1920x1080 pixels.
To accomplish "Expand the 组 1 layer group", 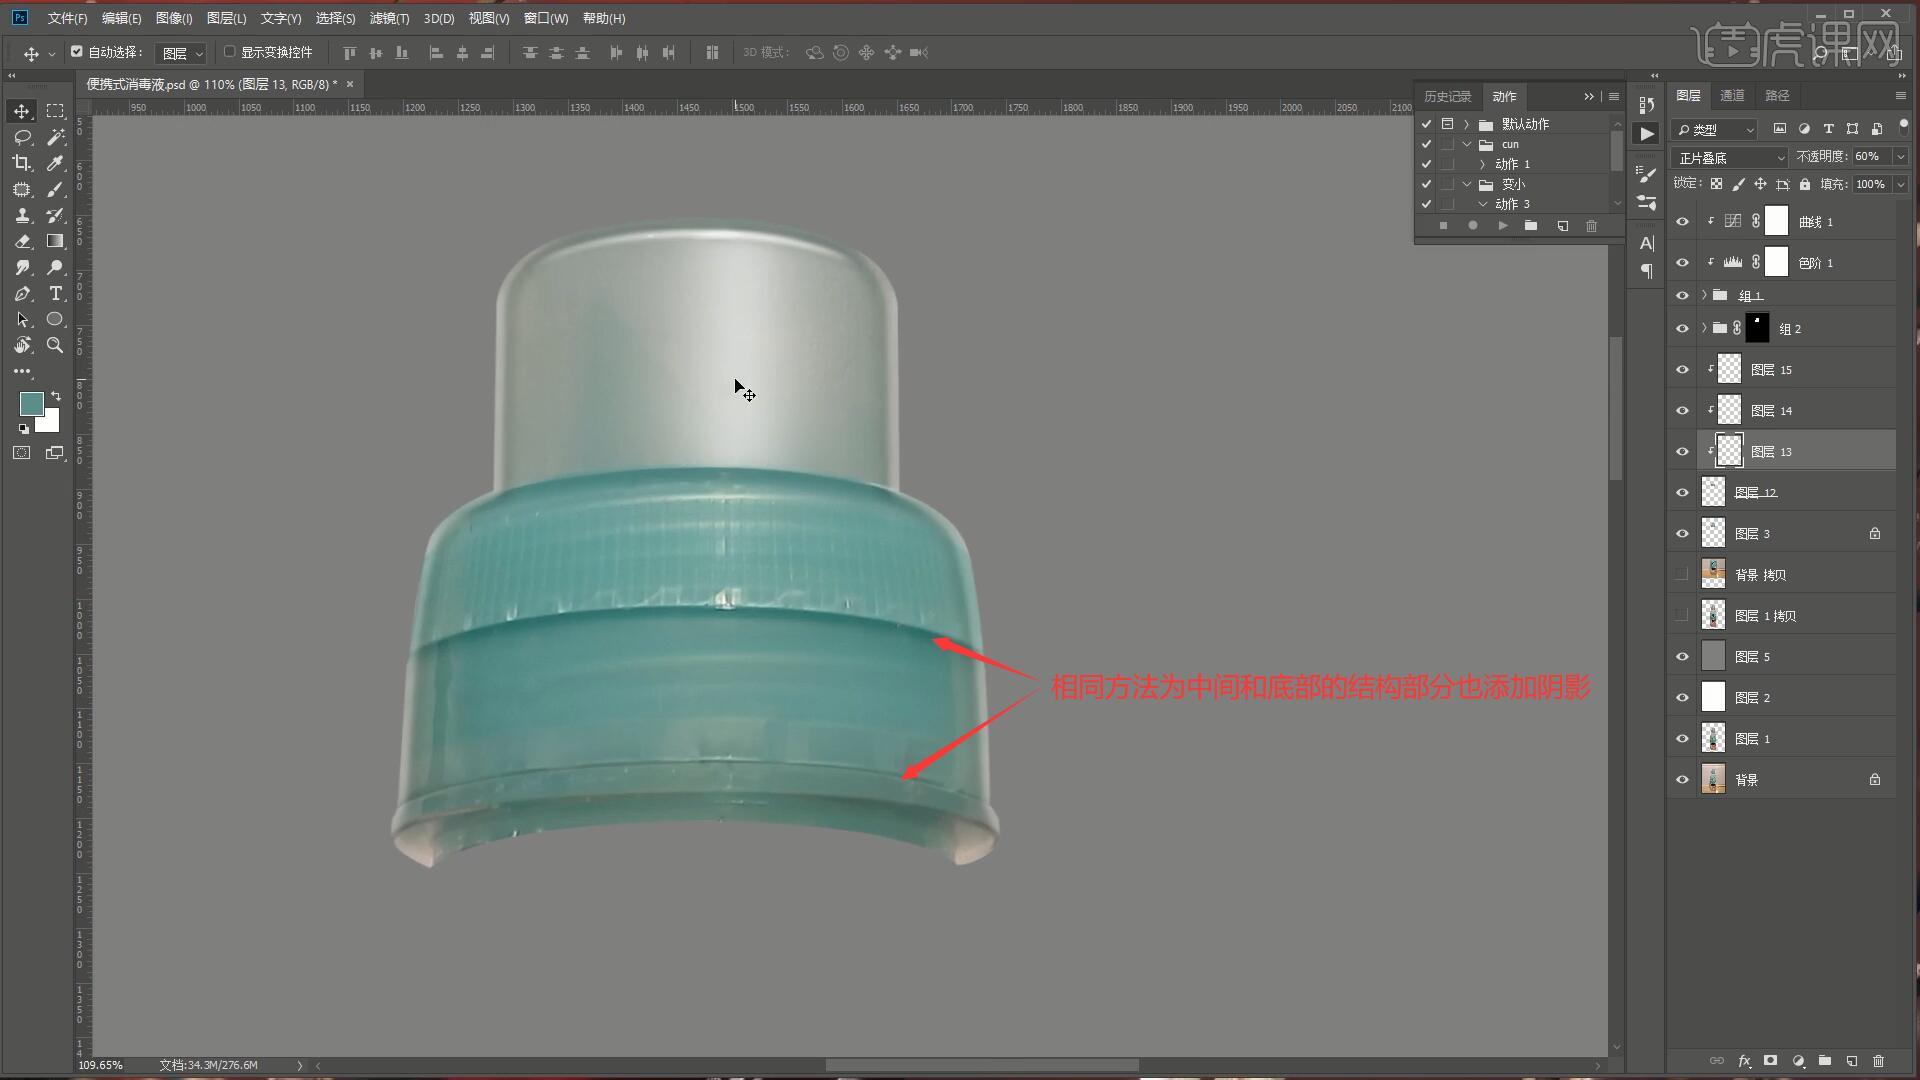I will click(x=1704, y=295).
